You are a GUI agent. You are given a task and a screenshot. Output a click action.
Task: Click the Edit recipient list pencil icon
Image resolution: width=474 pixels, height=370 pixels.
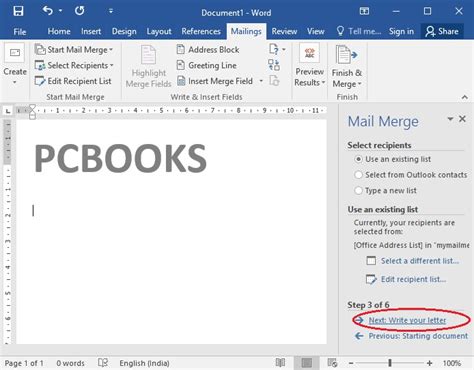pos(371,279)
